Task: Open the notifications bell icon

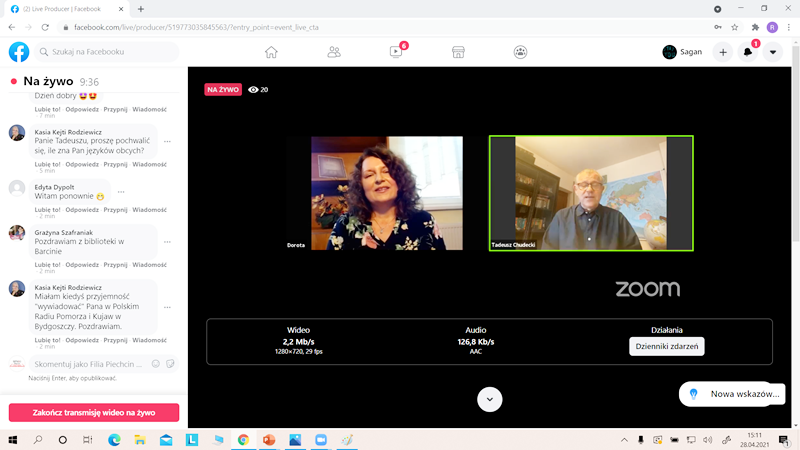Action: [748, 52]
